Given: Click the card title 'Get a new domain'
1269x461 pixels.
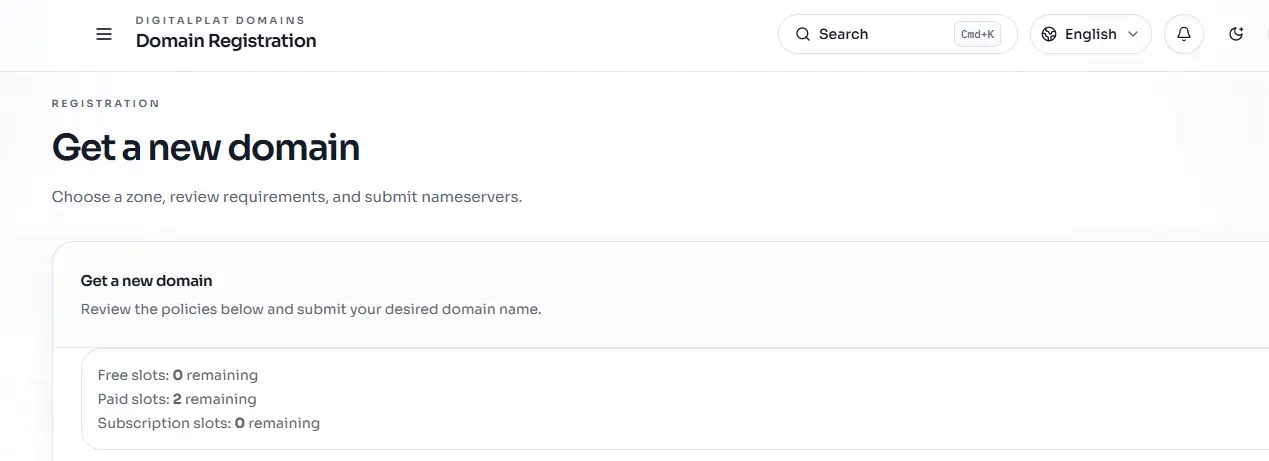Looking at the screenshot, I should 147,281.
